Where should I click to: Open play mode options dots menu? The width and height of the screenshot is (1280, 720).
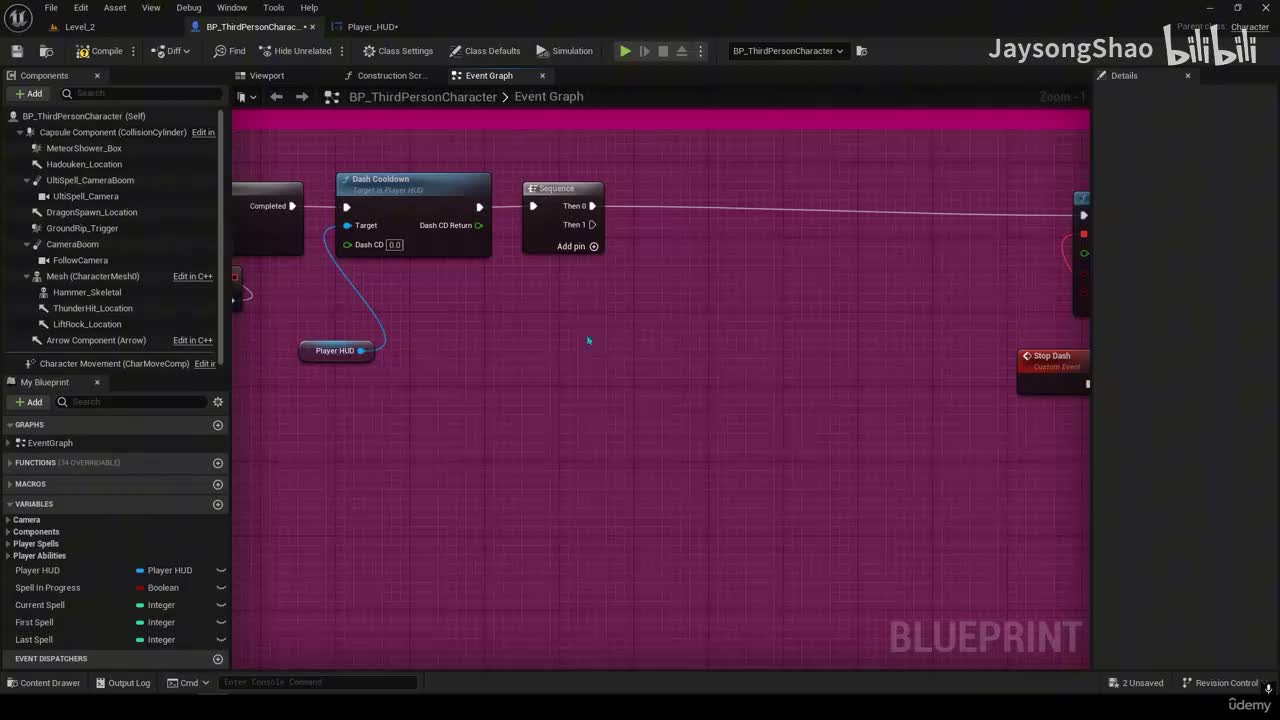(x=700, y=51)
